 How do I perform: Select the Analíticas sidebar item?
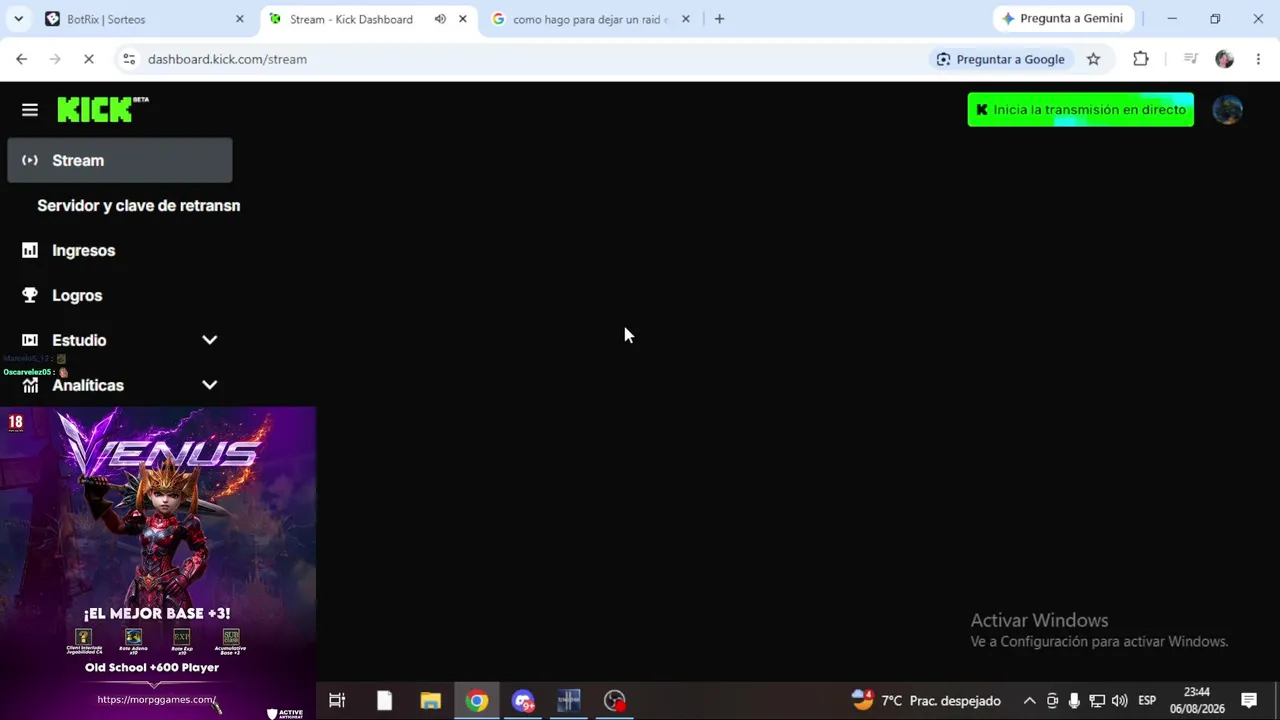coord(88,385)
